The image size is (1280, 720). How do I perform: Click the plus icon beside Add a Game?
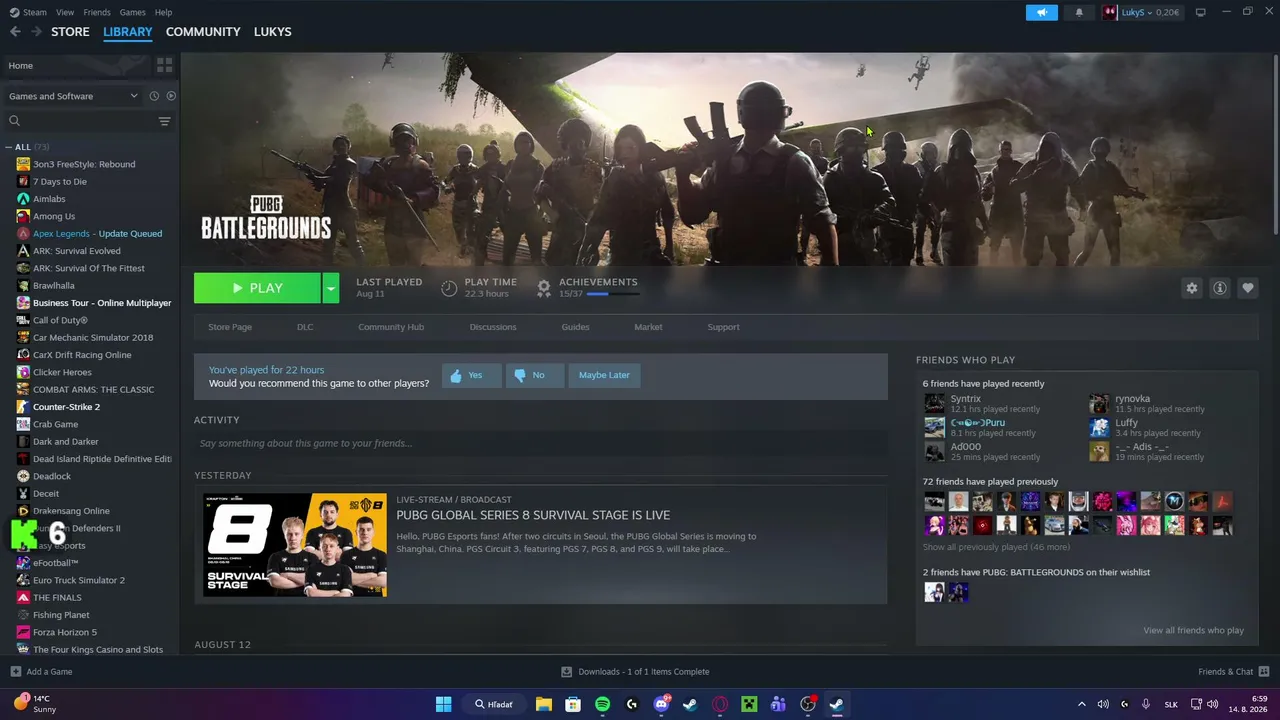[x=15, y=672]
